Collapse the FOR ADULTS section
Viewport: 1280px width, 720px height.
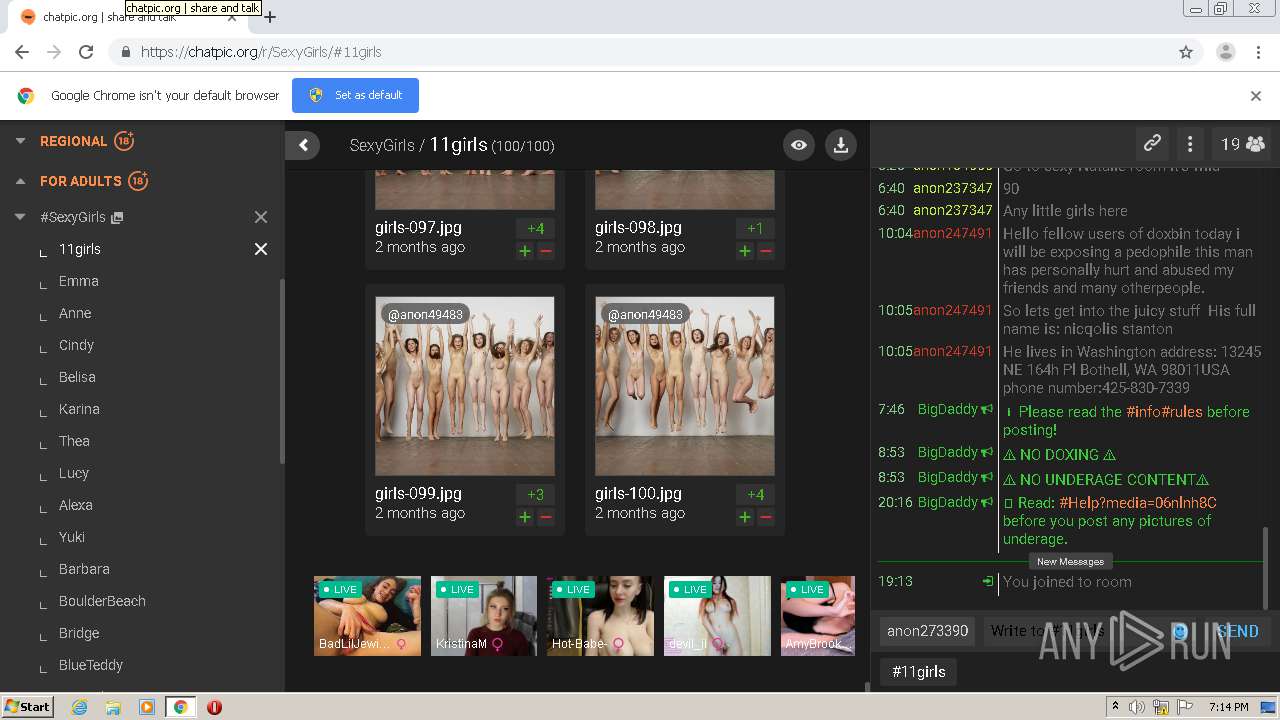(x=20, y=181)
